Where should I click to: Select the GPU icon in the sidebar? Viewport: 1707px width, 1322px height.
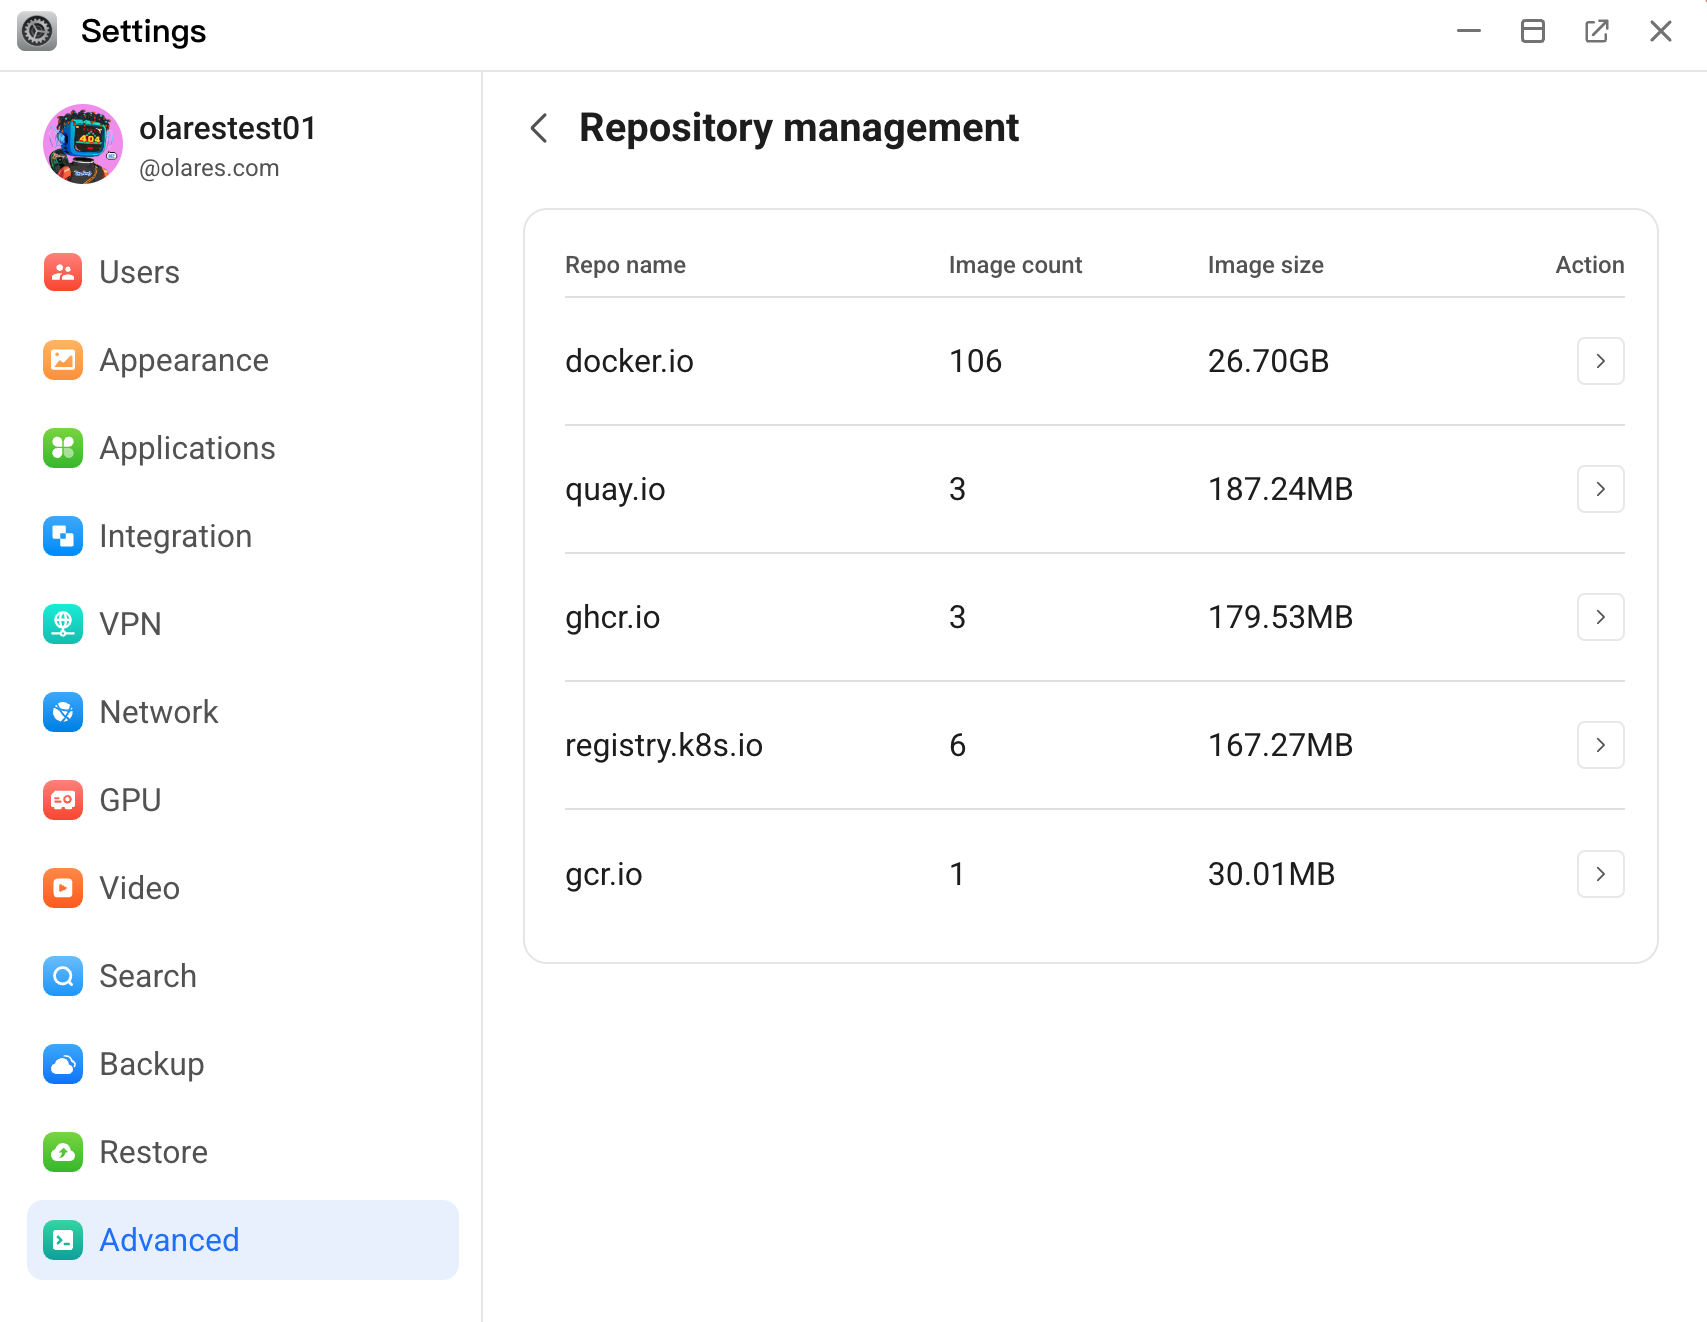(x=63, y=800)
